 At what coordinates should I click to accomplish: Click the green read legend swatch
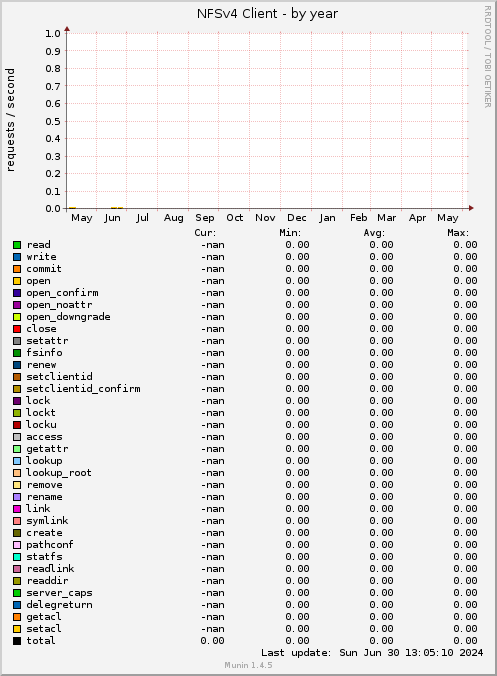point(17,245)
